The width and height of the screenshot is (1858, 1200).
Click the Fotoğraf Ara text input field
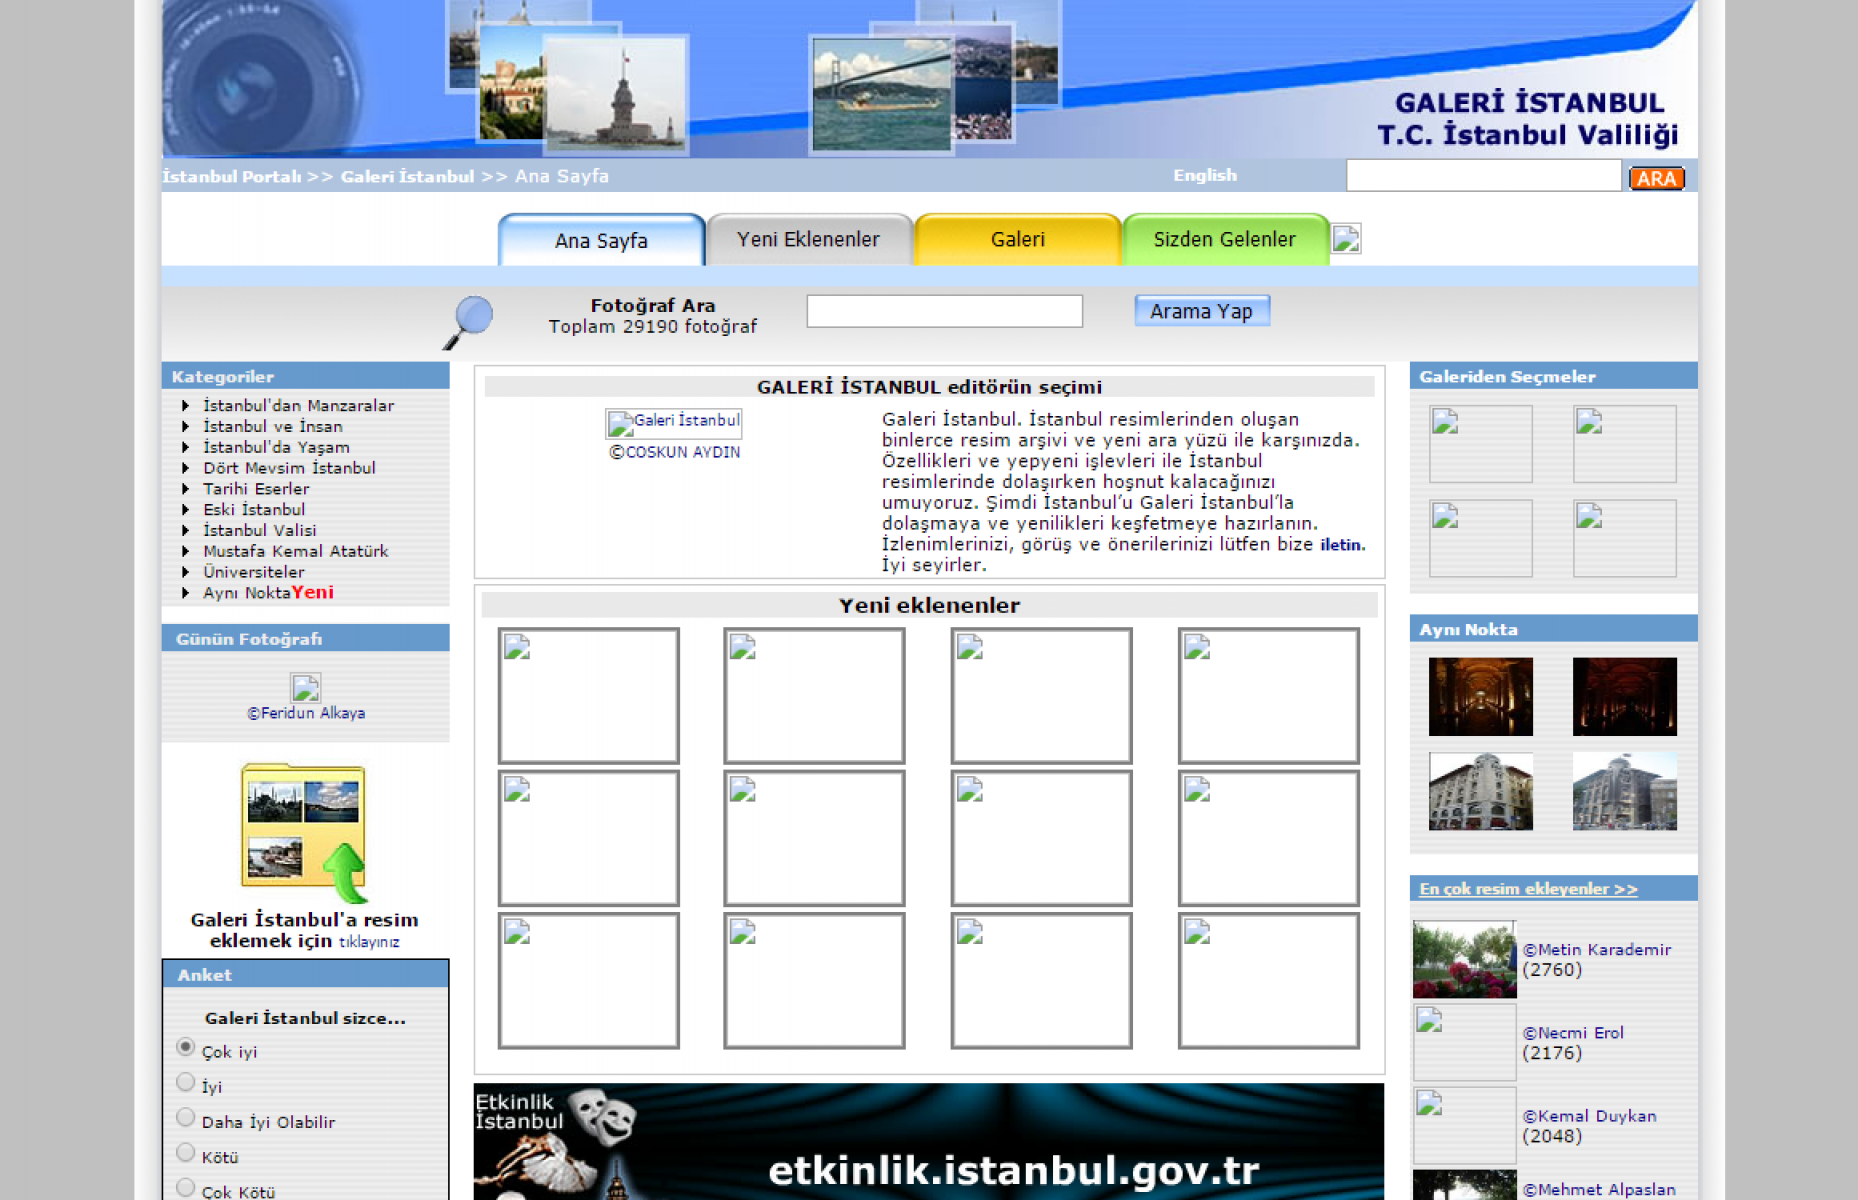pyautogui.click(x=944, y=311)
